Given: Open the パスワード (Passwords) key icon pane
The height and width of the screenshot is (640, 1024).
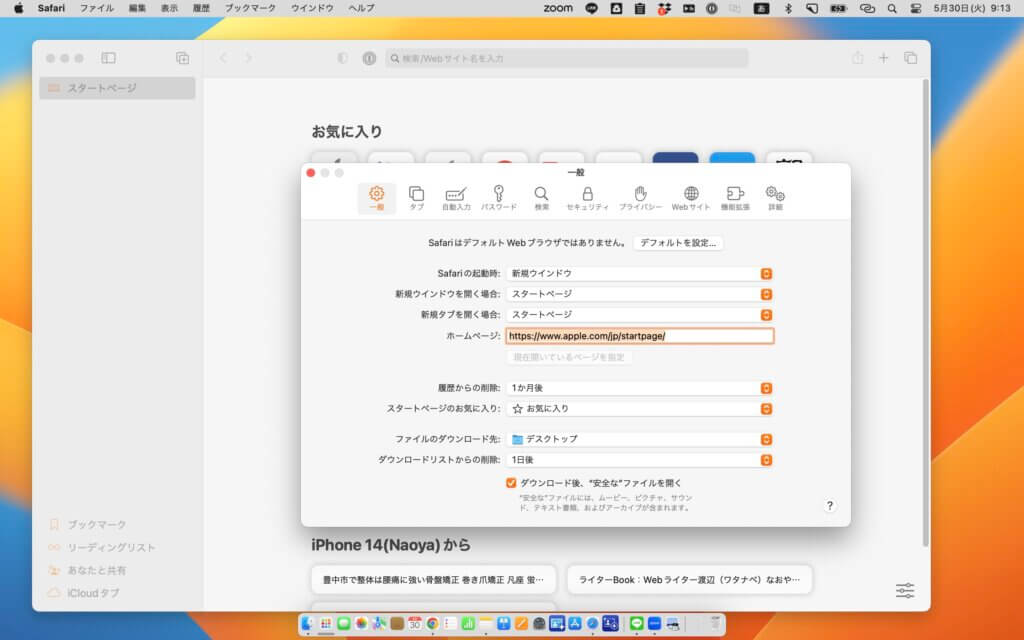Looking at the screenshot, I should pyautogui.click(x=498, y=198).
